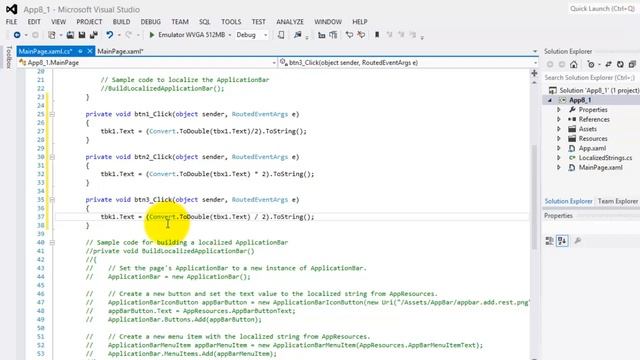Open the tab list dropdown arrow

pos(535,52)
